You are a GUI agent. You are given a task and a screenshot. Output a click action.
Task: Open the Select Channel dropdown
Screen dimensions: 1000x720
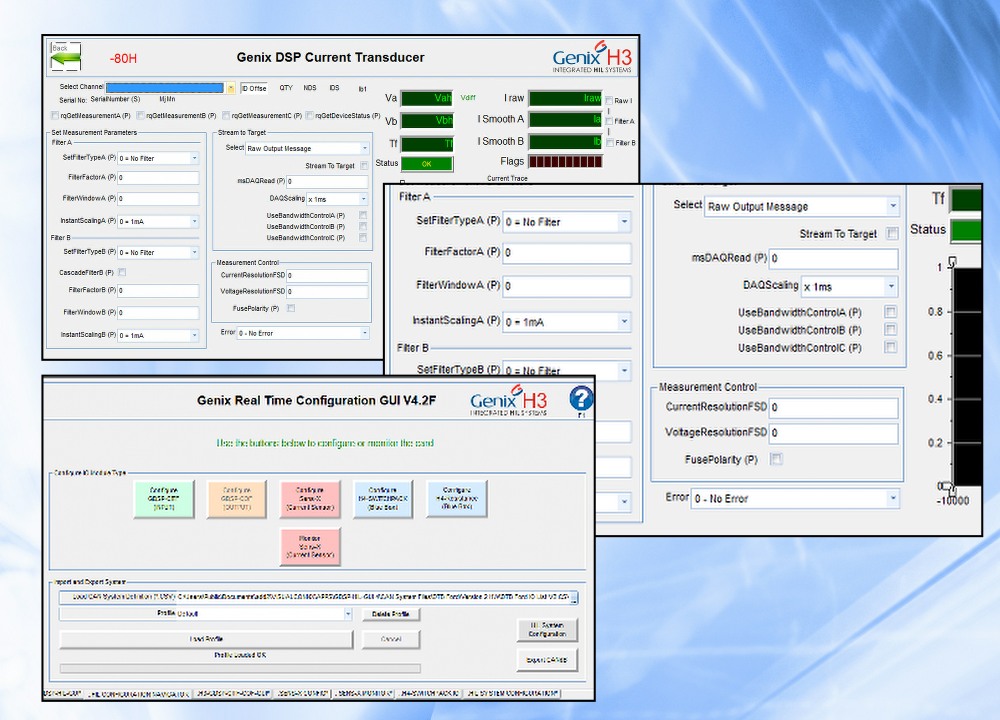tap(230, 88)
